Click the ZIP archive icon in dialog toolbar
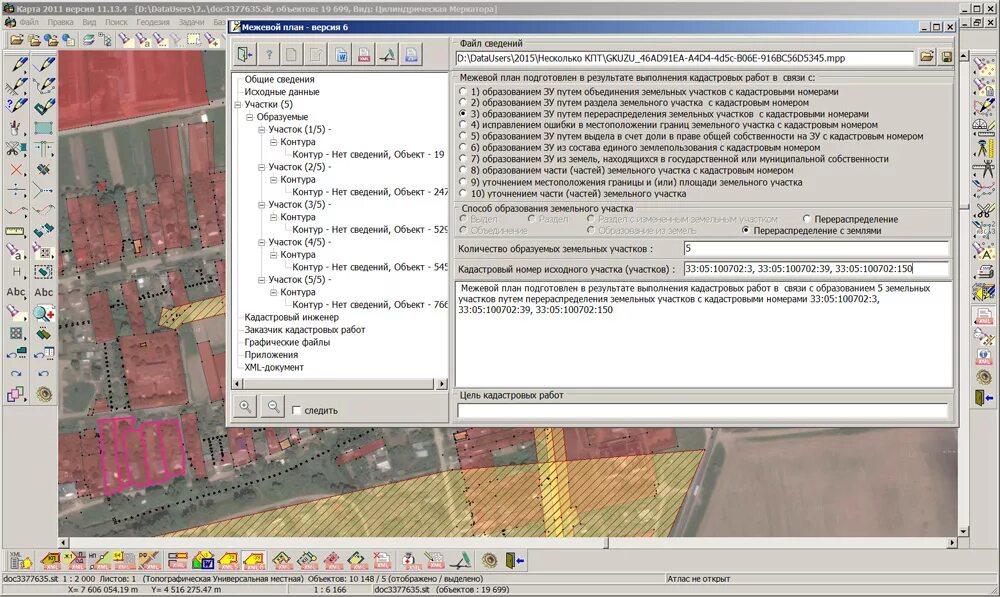The height and width of the screenshot is (597, 1000). coord(411,55)
